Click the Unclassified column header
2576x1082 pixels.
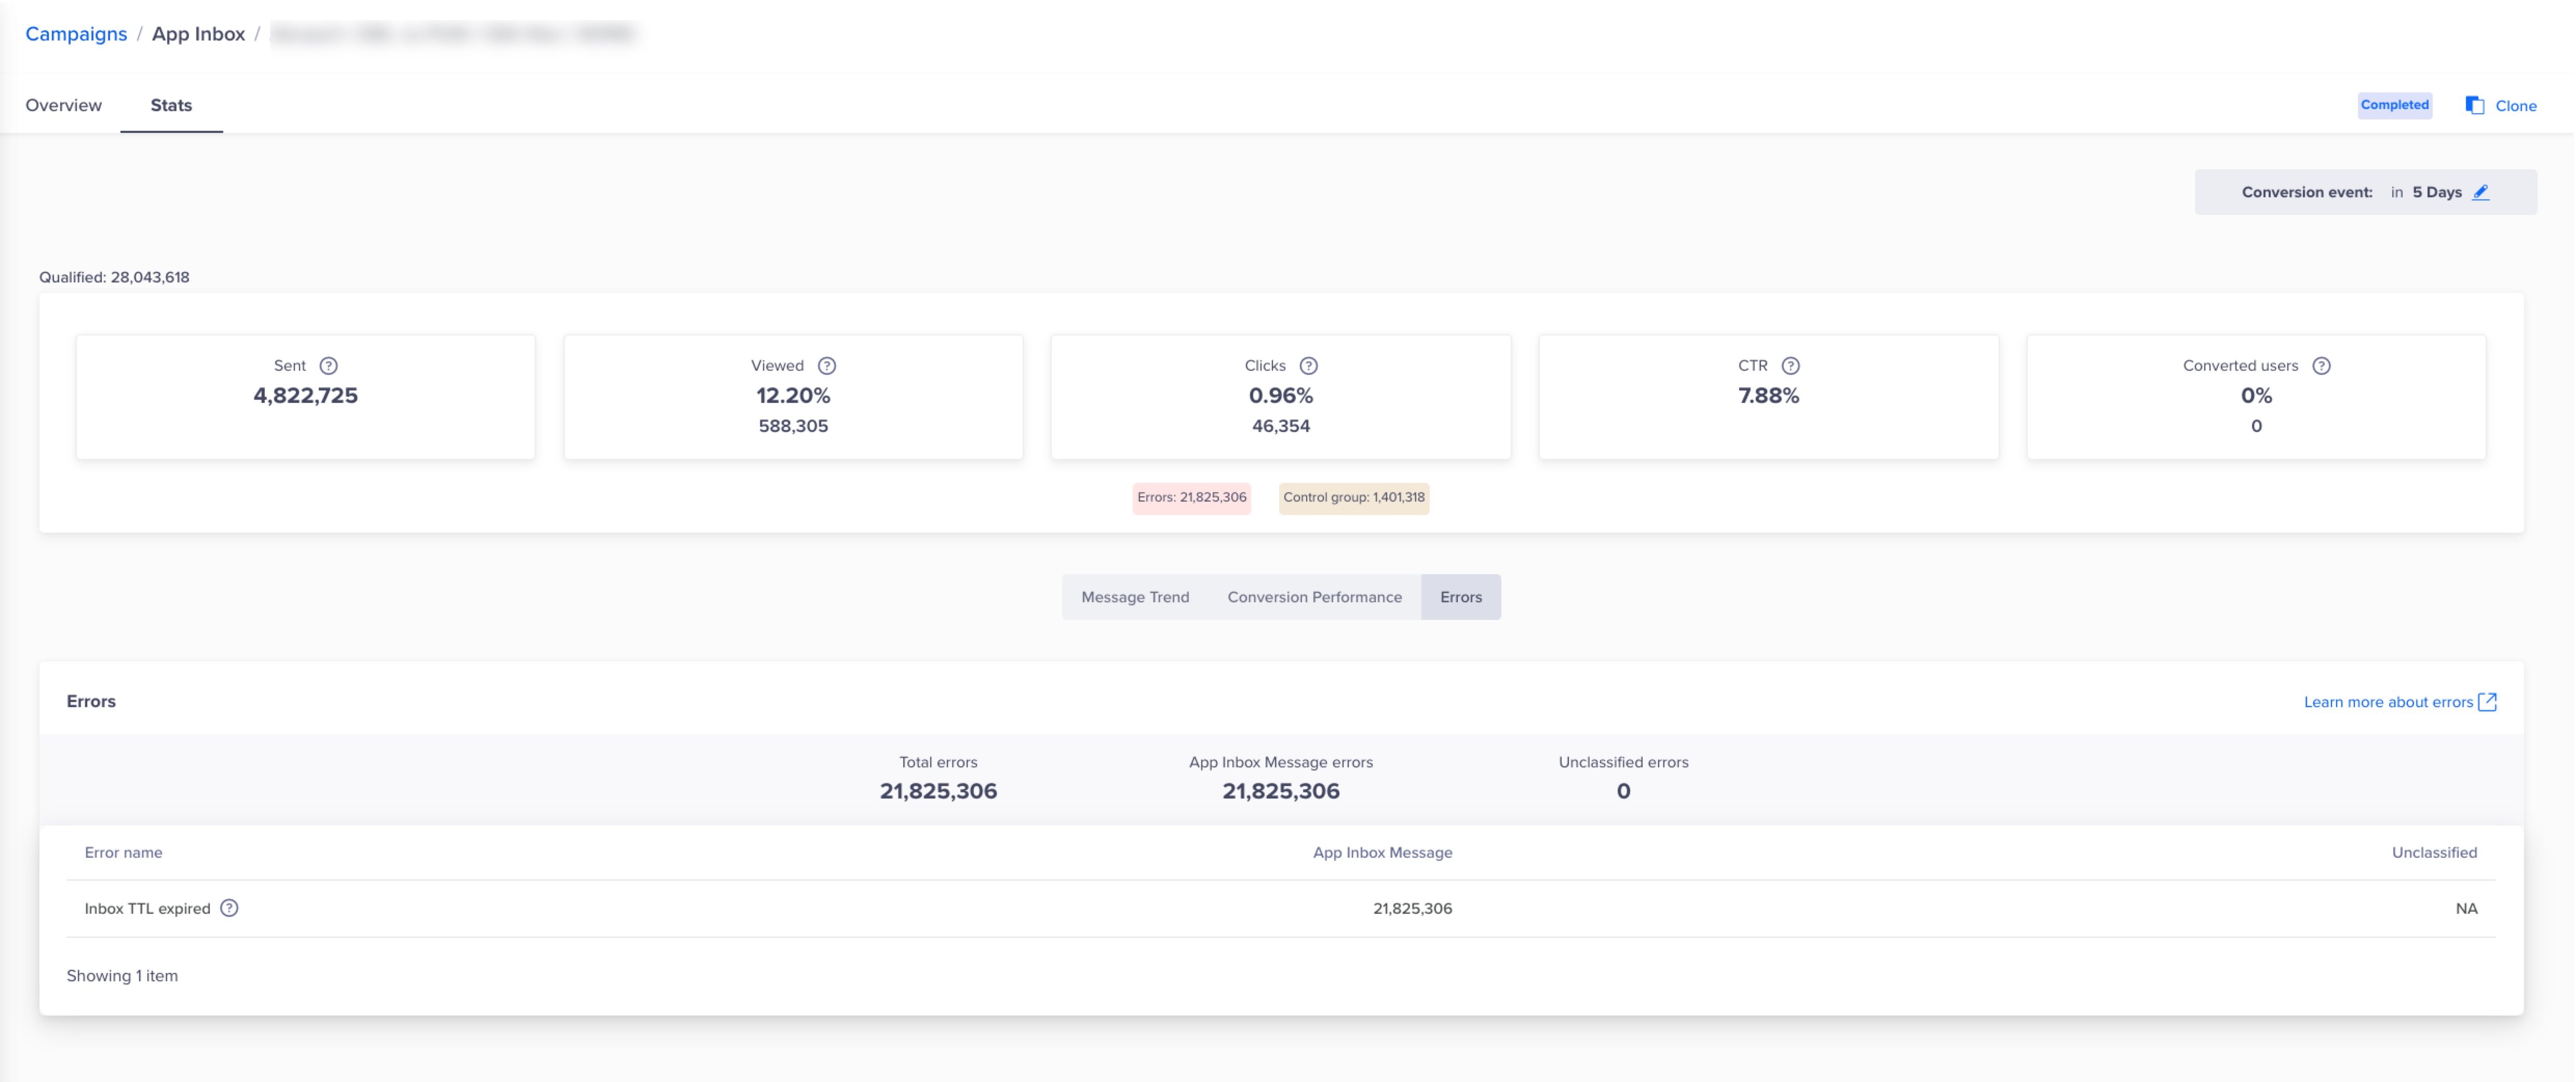click(x=2434, y=853)
